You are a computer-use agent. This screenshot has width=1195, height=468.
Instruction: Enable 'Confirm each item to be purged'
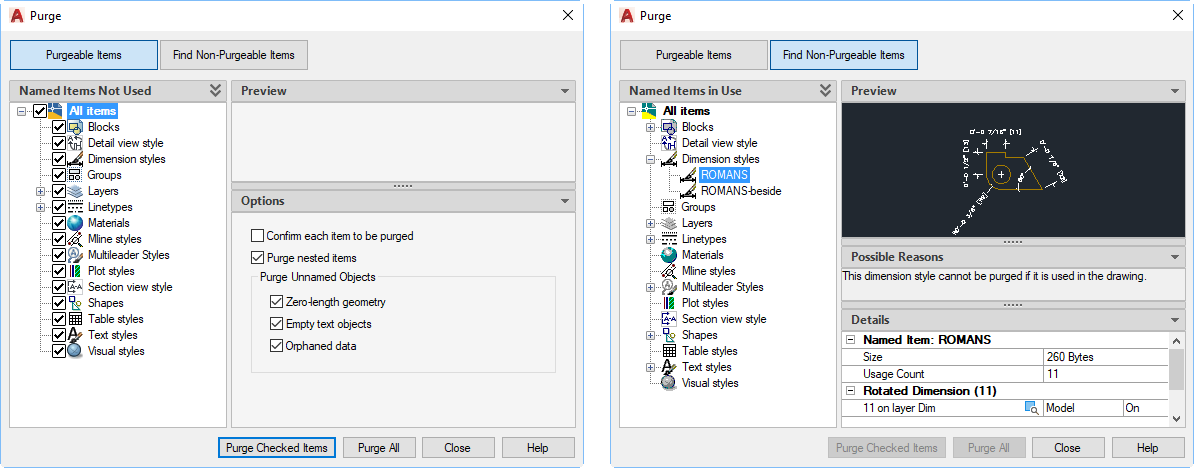click(258, 236)
